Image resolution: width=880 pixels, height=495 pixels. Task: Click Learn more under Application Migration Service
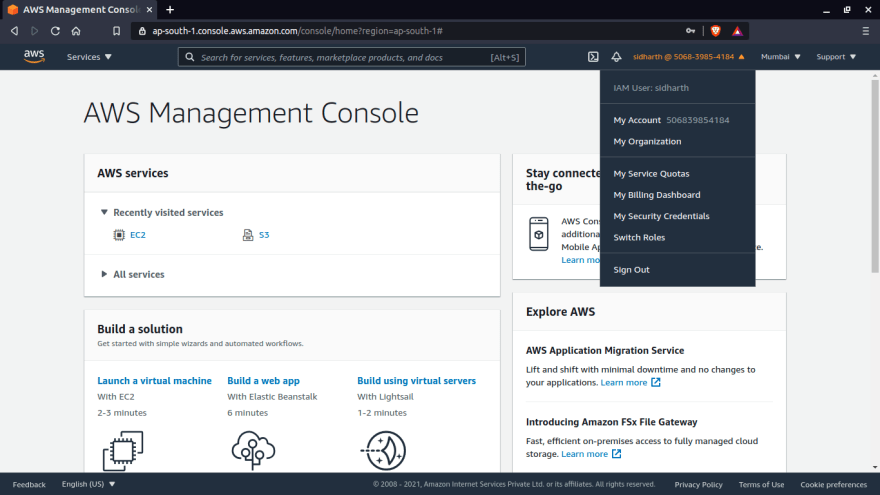624,382
